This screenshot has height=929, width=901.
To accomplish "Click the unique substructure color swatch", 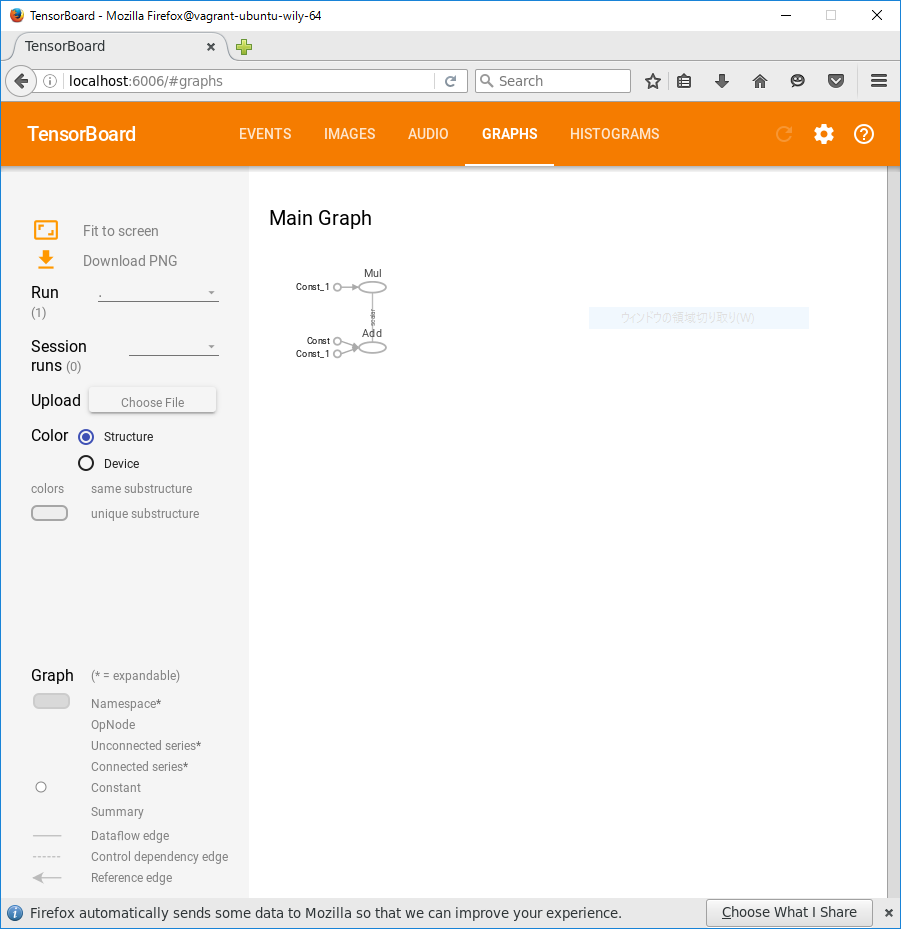I will coord(49,513).
